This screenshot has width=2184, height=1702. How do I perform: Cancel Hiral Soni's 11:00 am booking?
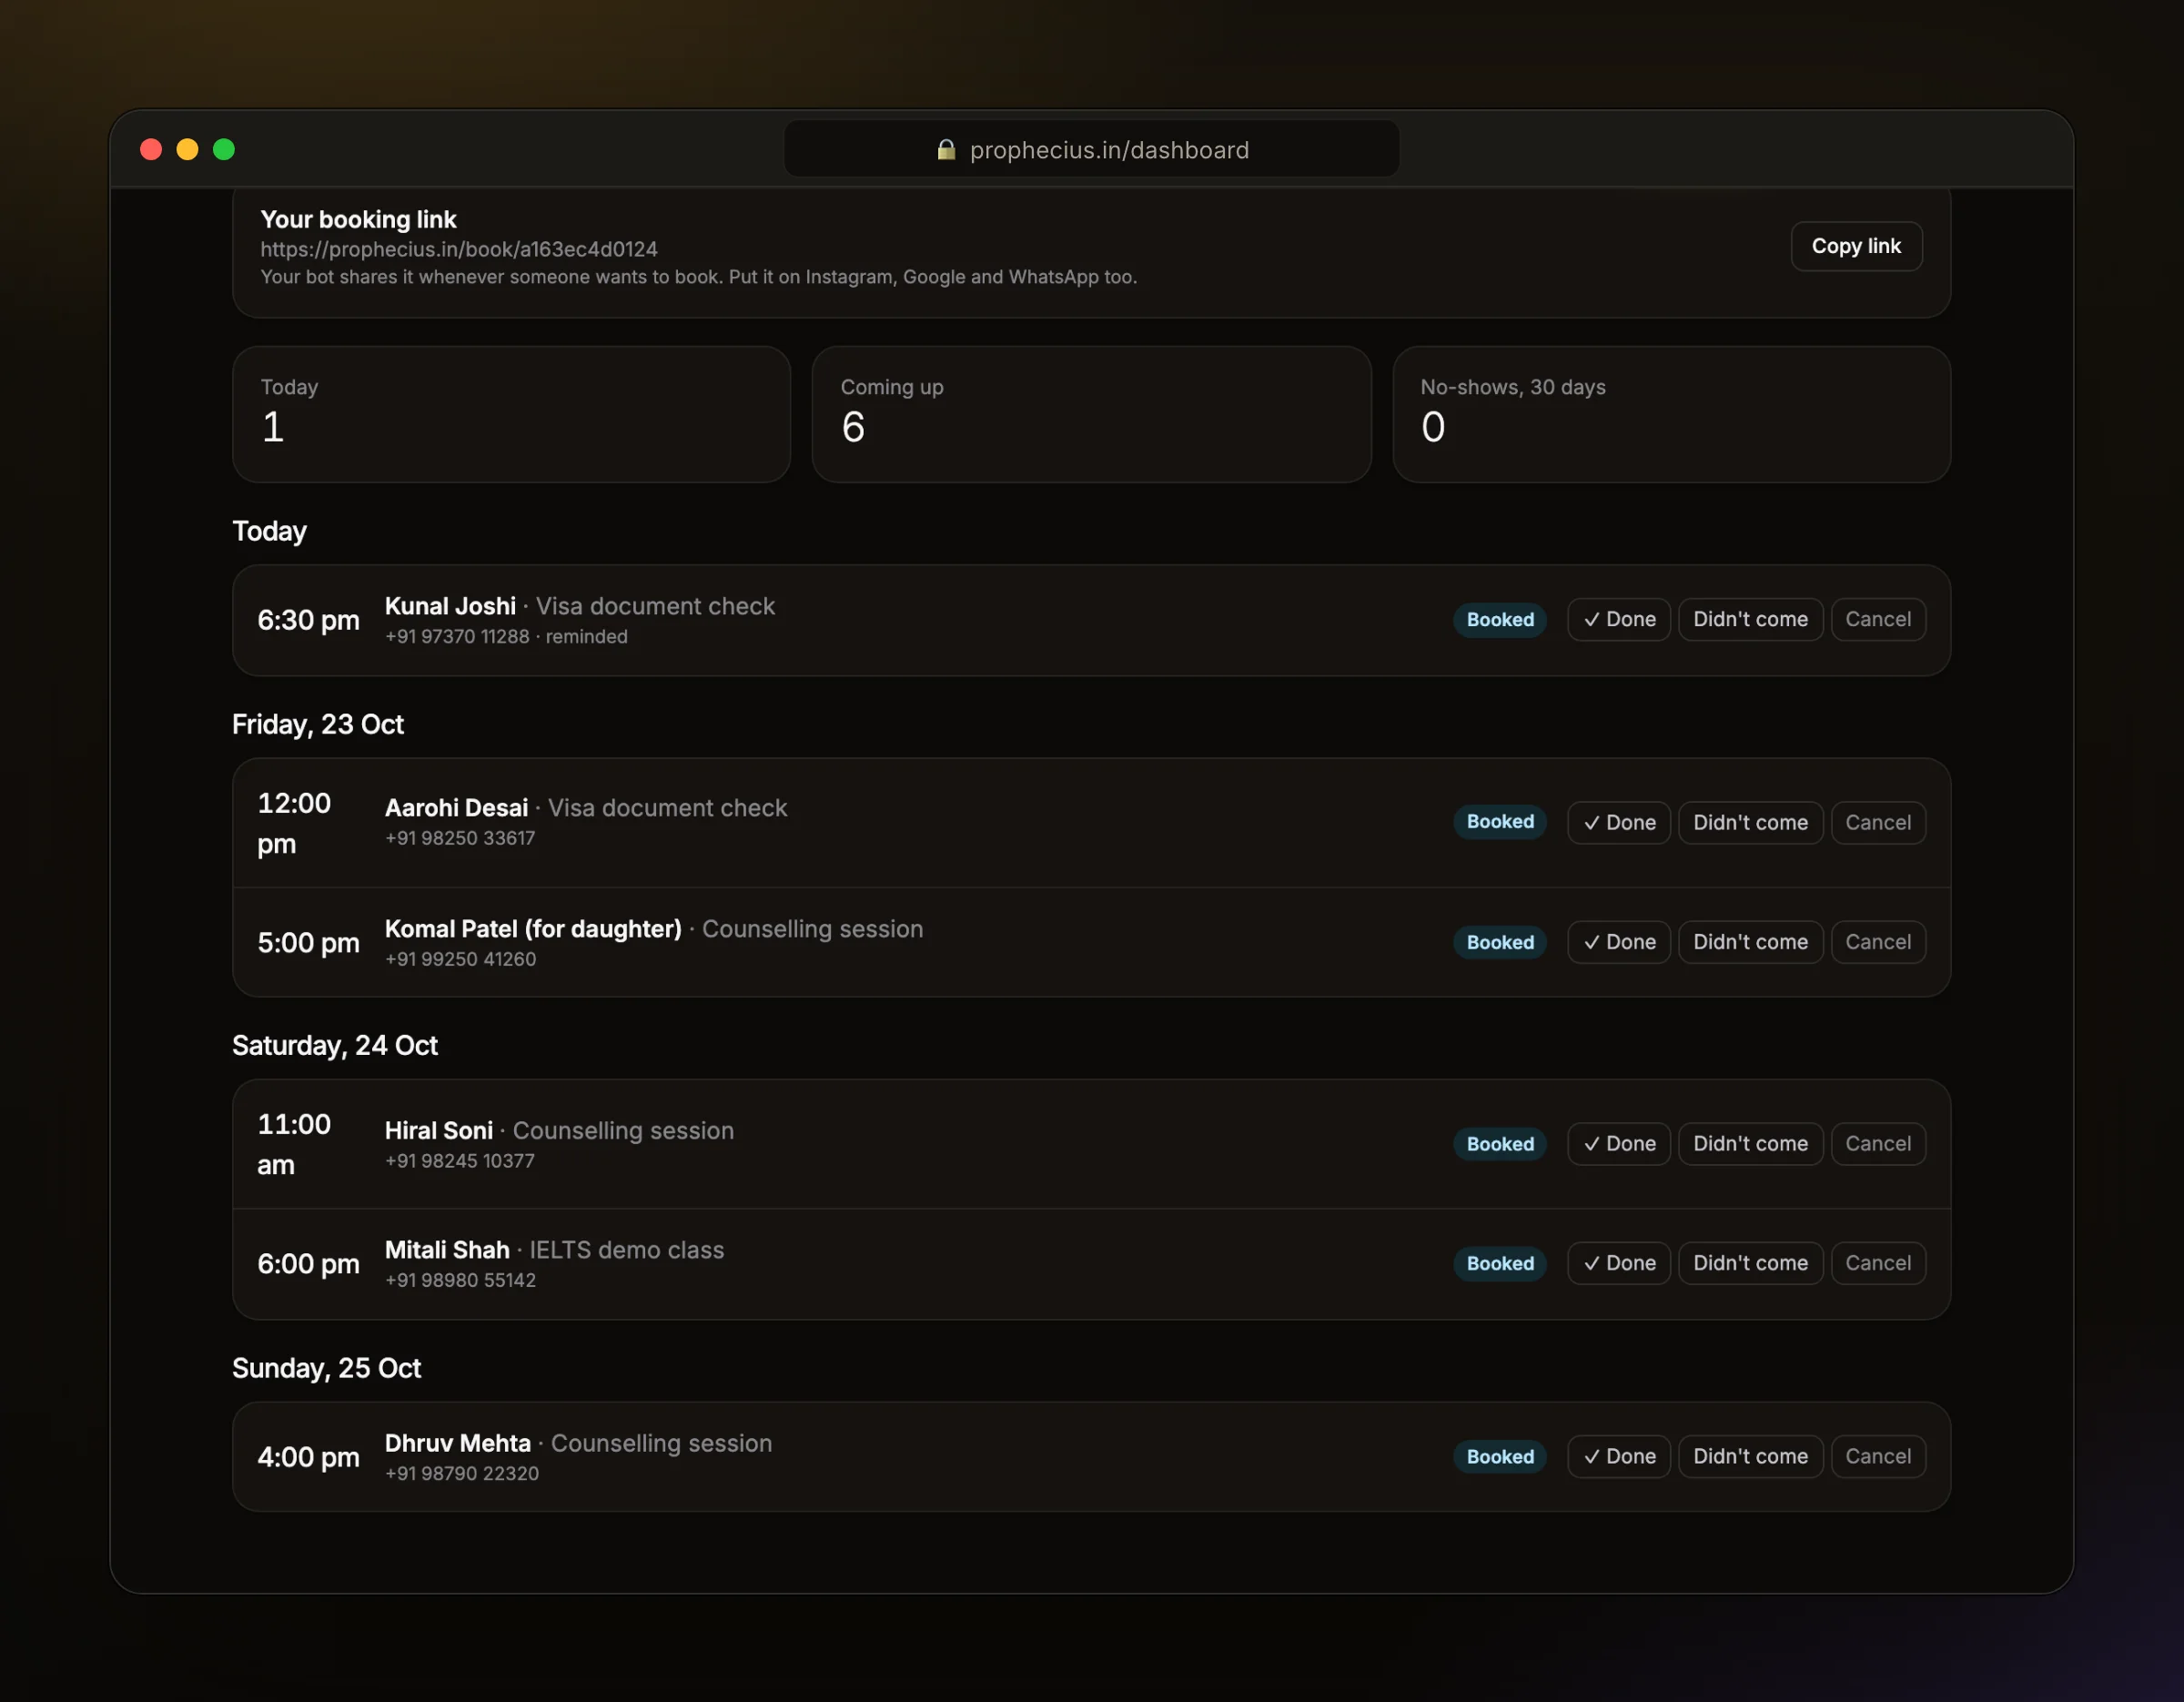click(x=1878, y=1143)
